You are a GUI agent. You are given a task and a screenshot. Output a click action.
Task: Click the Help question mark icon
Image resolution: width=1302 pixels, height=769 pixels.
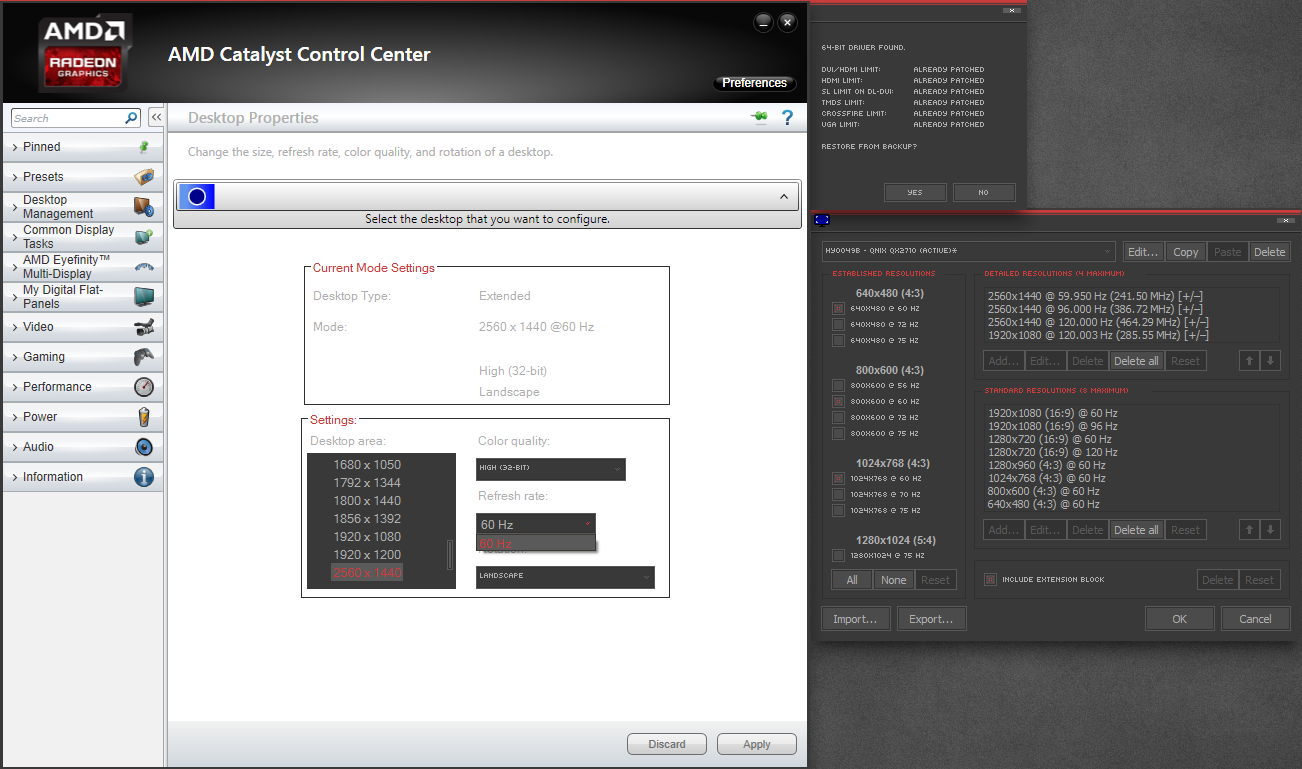787,118
